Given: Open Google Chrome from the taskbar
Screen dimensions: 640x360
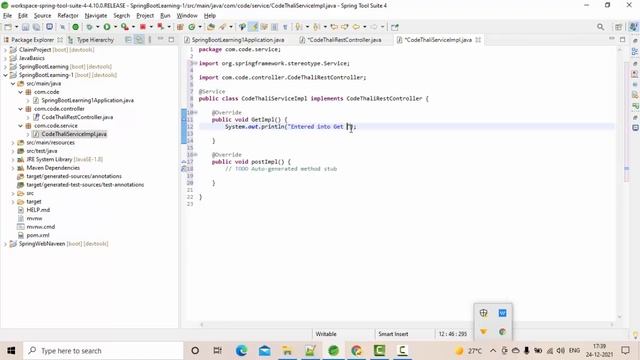Looking at the screenshot, I should click(356, 351).
